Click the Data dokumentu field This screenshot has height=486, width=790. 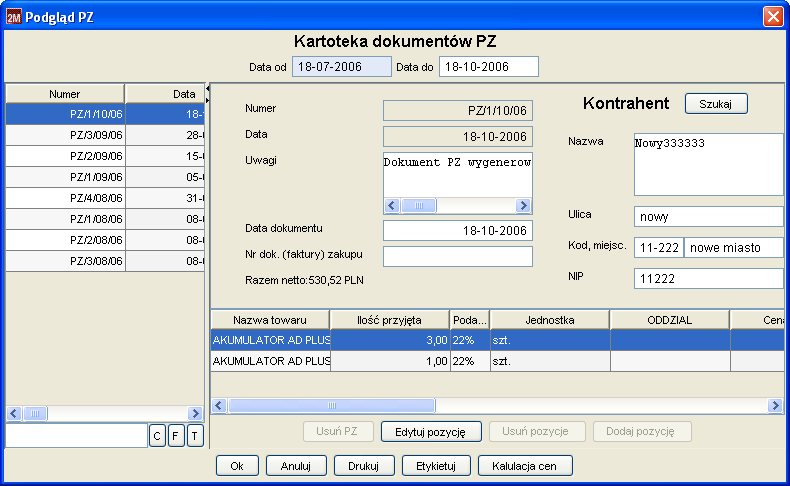[457, 231]
